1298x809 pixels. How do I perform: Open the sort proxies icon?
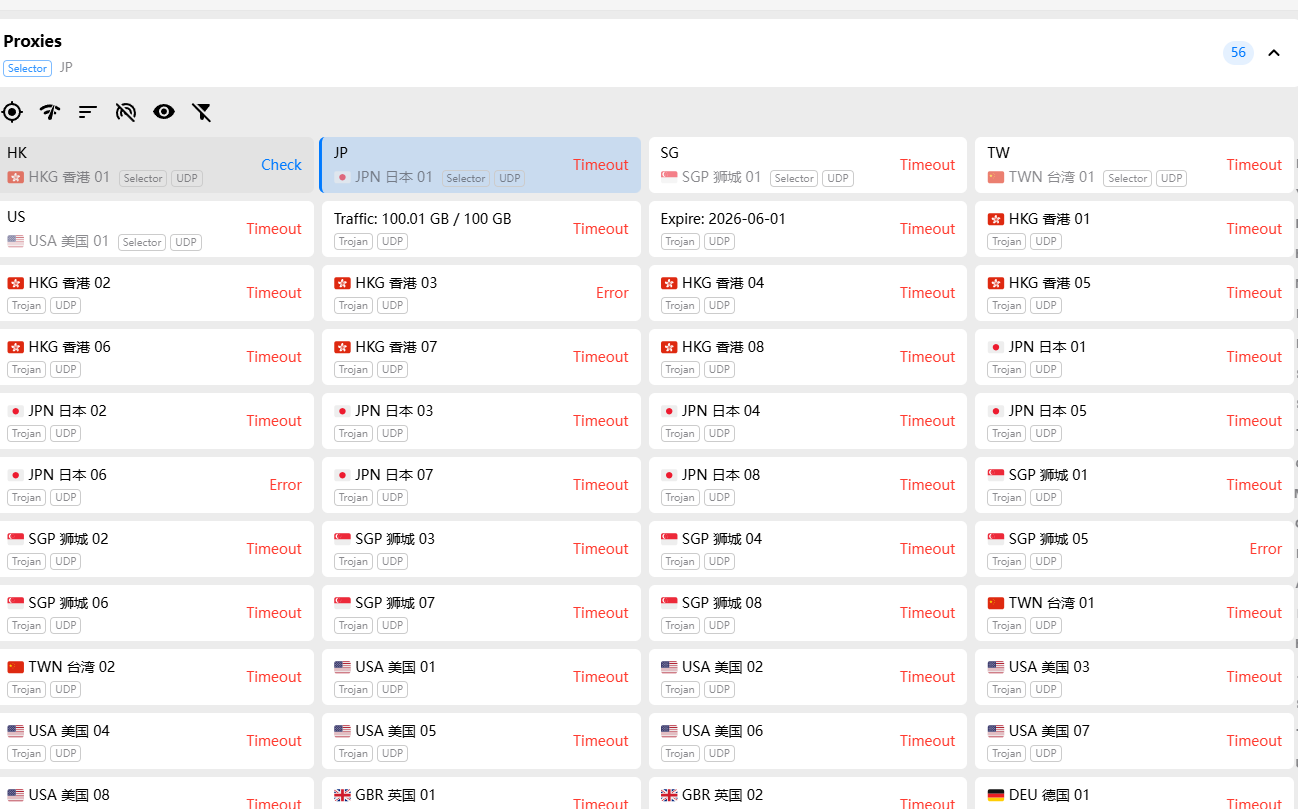pos(88,112)
